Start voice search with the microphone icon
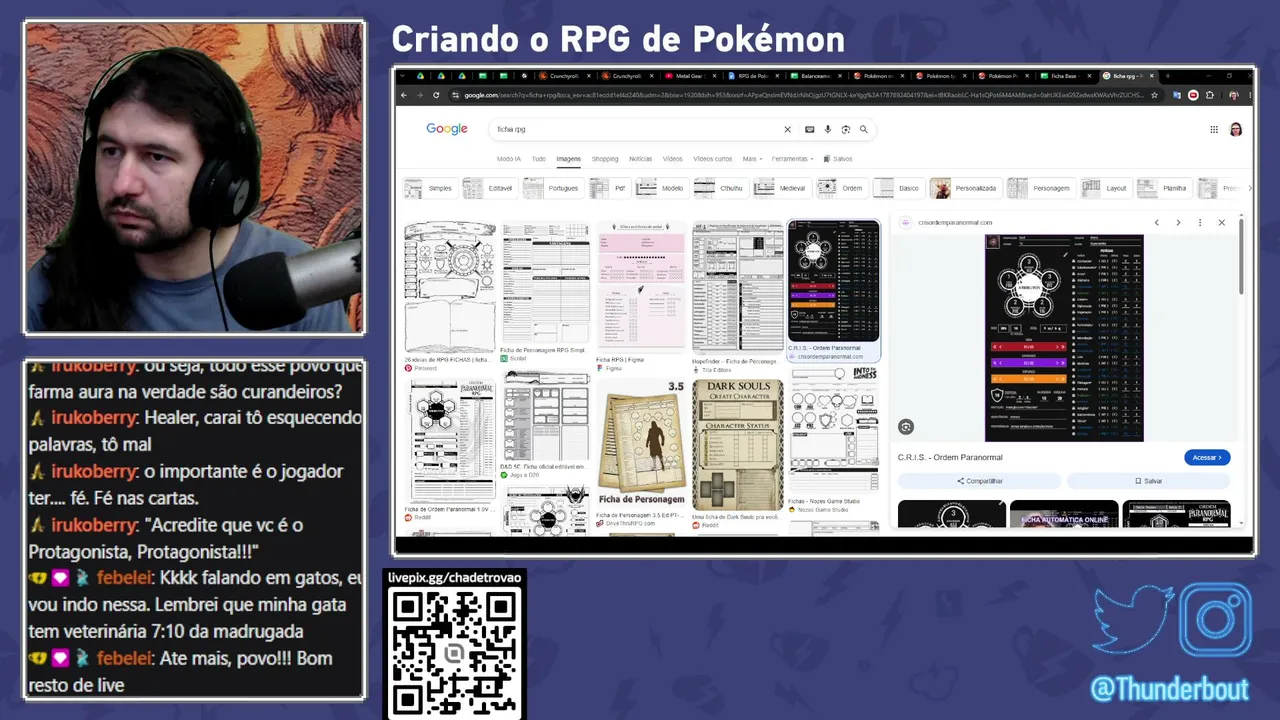The width and height of the screenshot is (1280, 720). coord(828,129)
